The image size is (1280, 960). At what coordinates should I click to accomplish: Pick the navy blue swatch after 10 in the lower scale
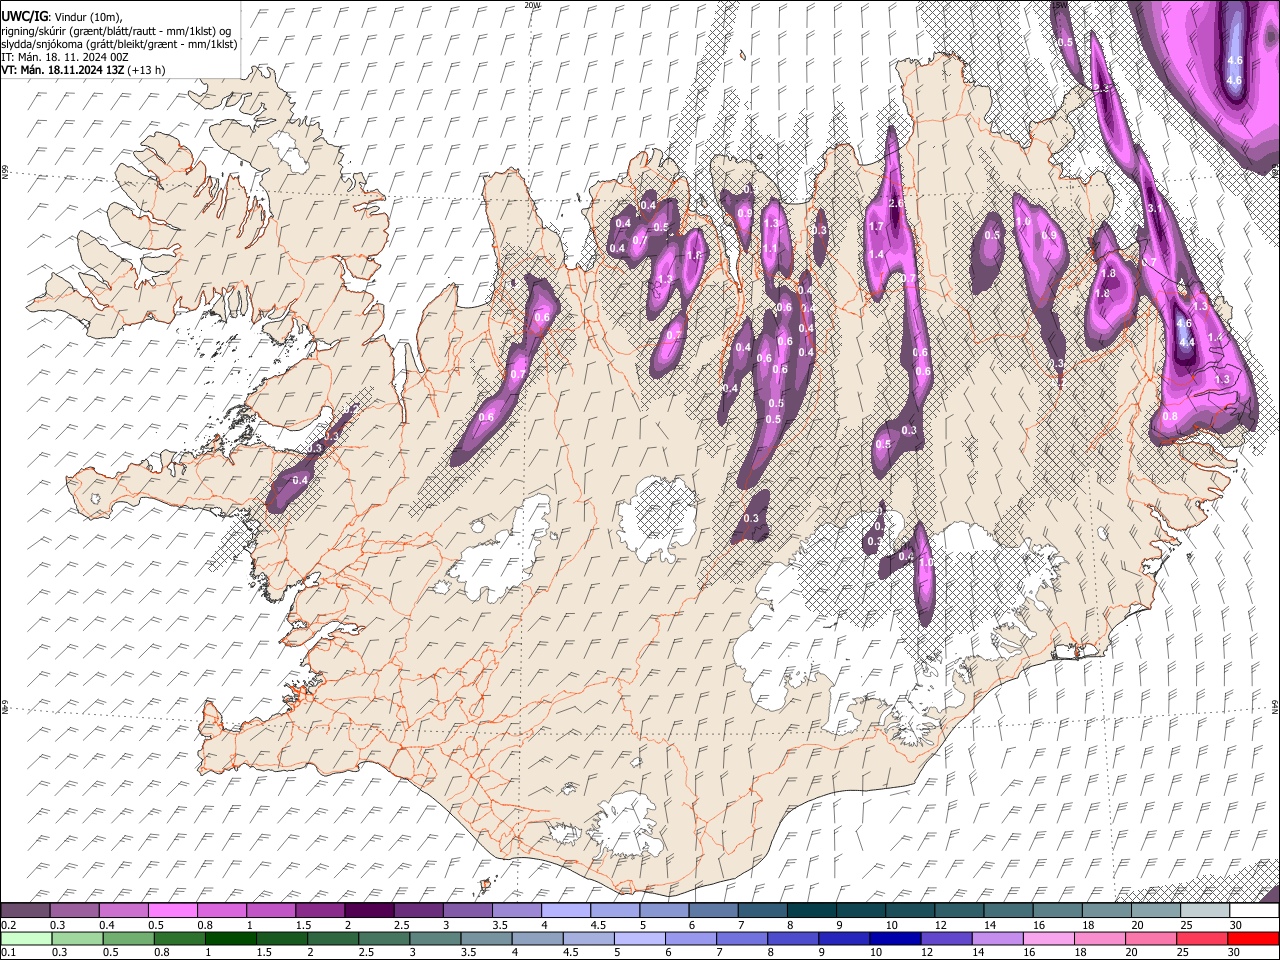(x=895, y=938)
